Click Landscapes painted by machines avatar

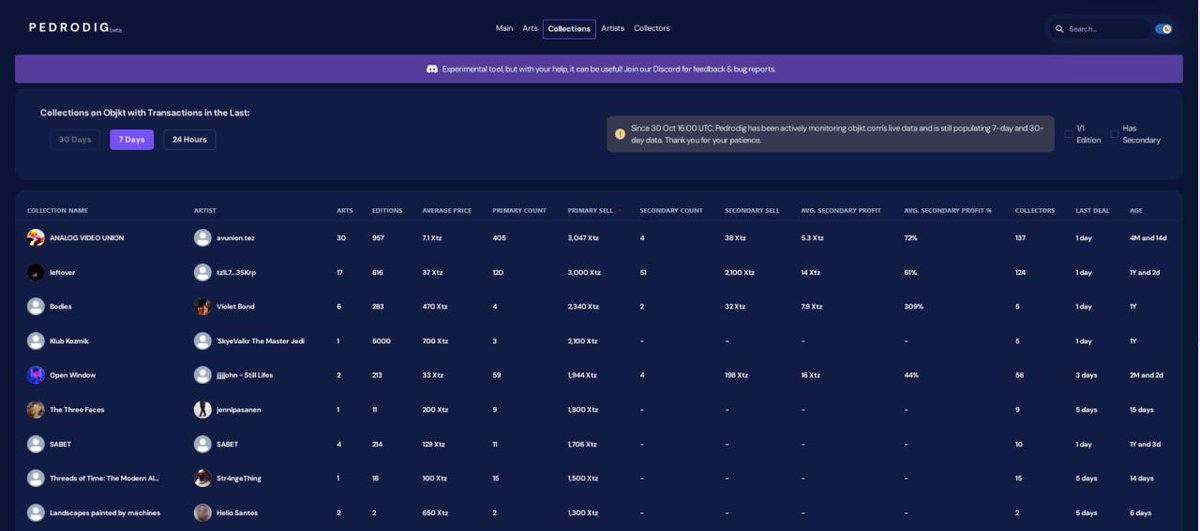pos(36,512)
